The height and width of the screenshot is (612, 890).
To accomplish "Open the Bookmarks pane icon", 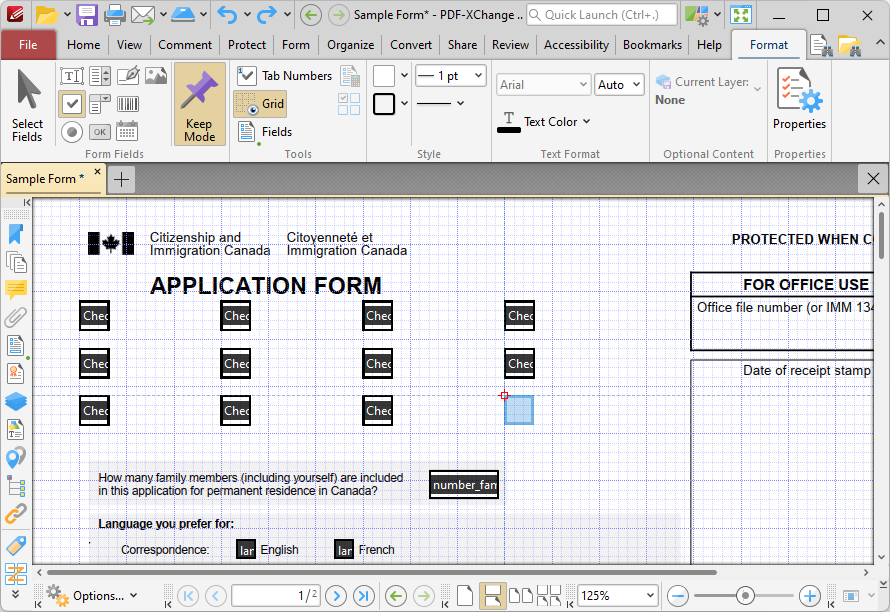I will (16, 234).
